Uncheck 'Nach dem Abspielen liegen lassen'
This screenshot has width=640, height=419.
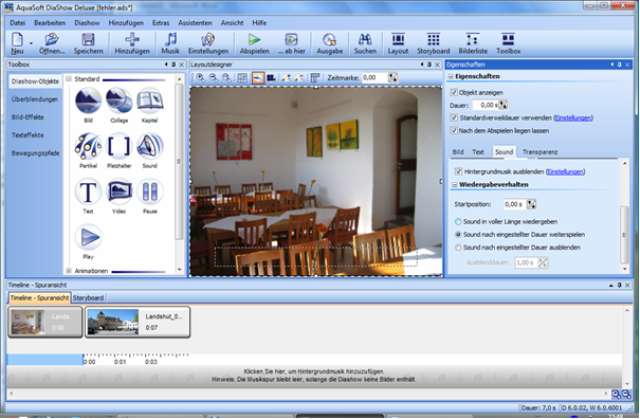[455, 130]
